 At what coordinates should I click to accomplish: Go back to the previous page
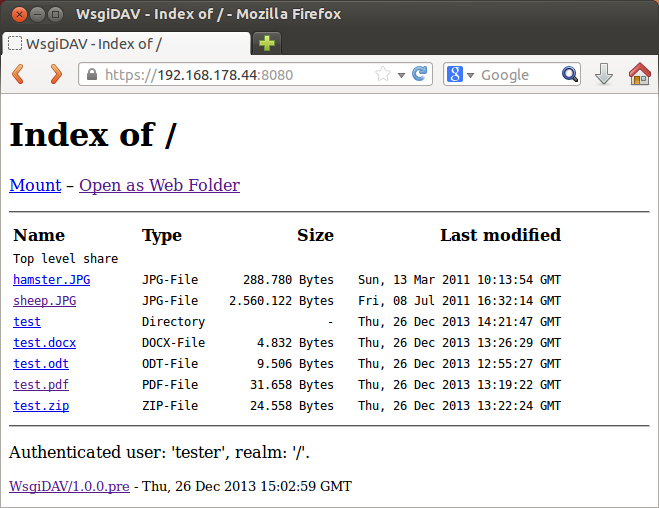click(x=19, y=74)
